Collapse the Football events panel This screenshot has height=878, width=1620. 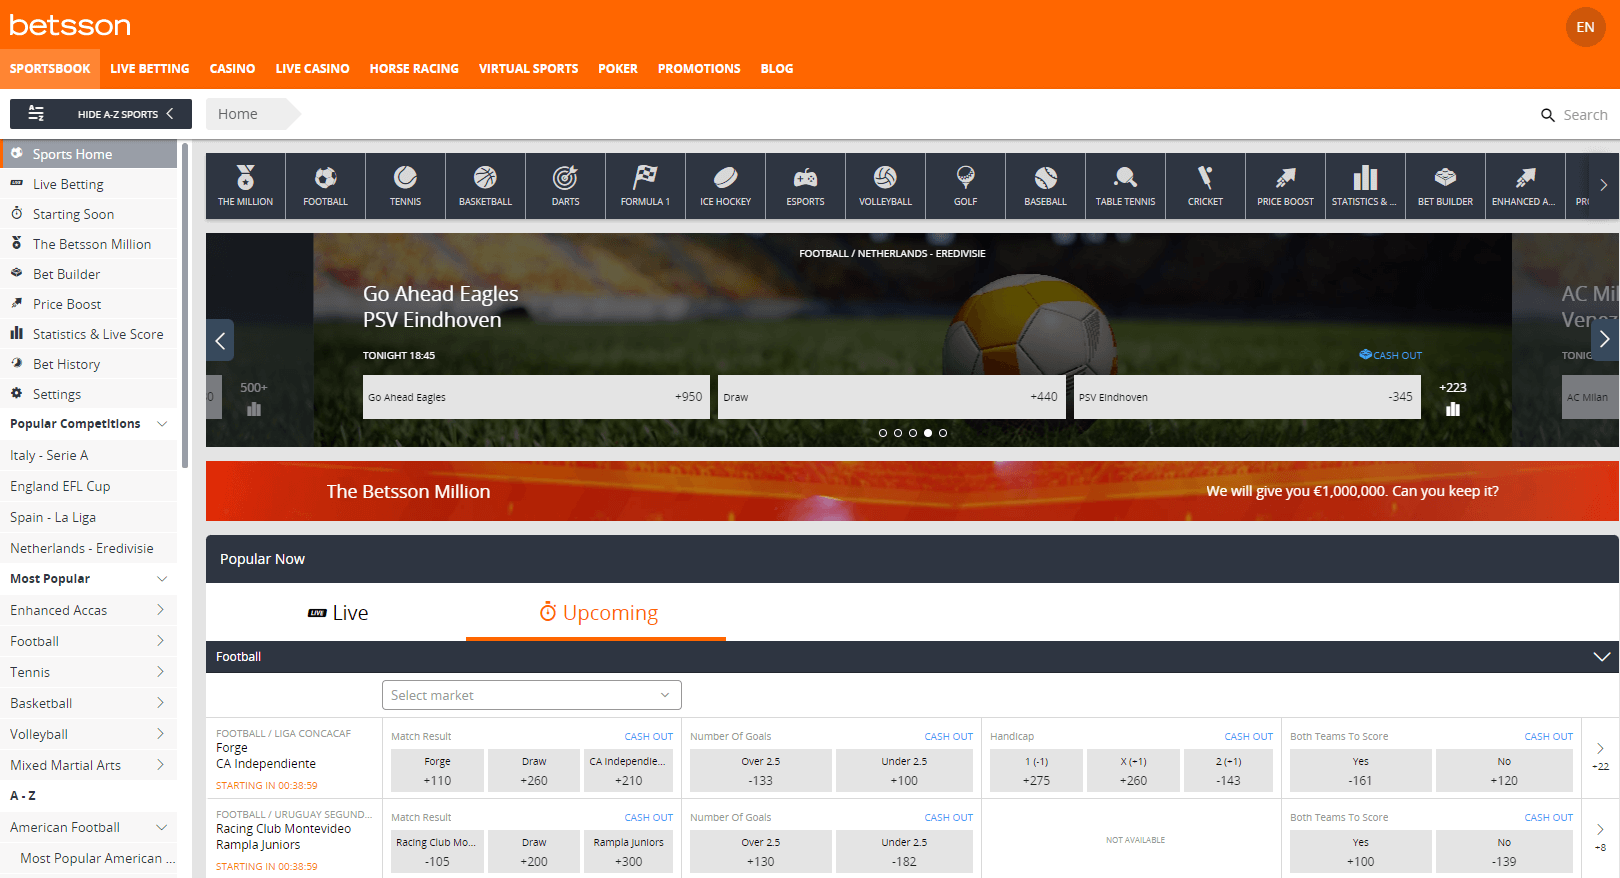coord(1601,657)
